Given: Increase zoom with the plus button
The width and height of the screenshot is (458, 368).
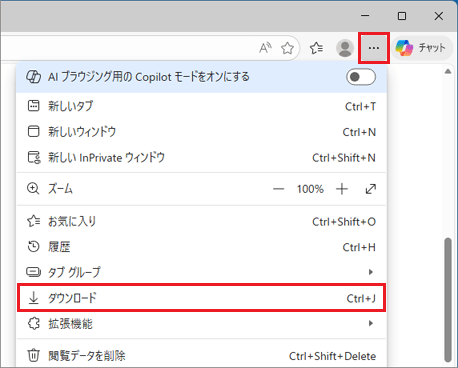Looking at the screenshot, I should tap(342, 189).
